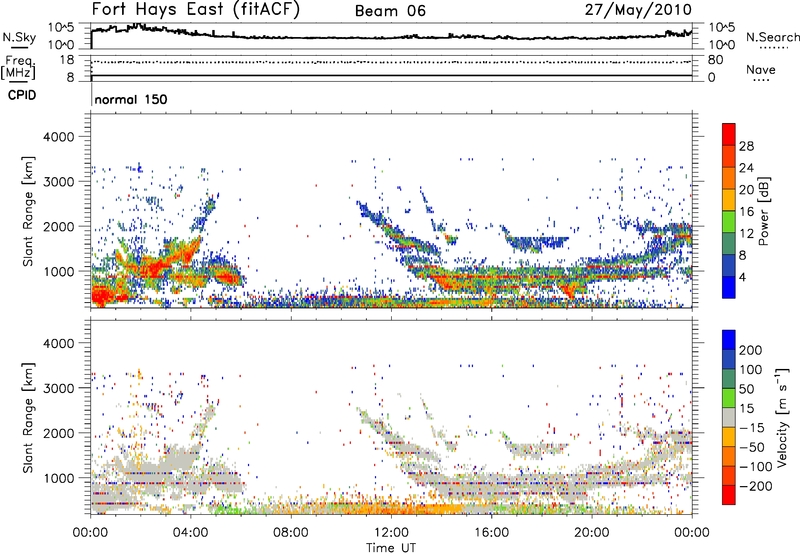Click the power panel 'Slant Range [km]' label
The height and width of the screenshot is (554, 800).
pos(28,211)
